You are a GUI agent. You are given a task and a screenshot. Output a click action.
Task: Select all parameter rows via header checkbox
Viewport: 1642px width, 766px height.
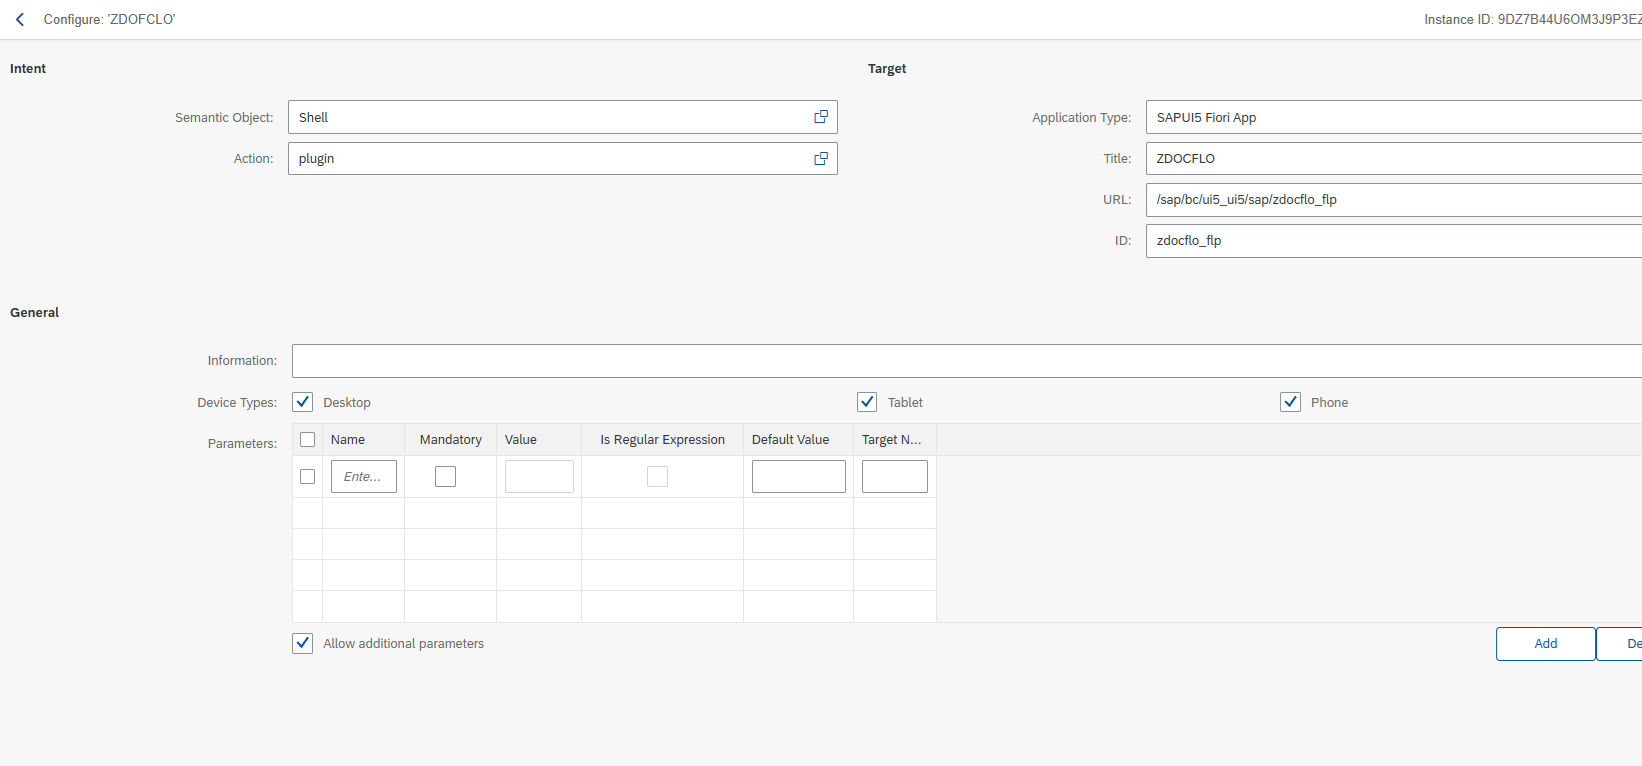[307, 440]
